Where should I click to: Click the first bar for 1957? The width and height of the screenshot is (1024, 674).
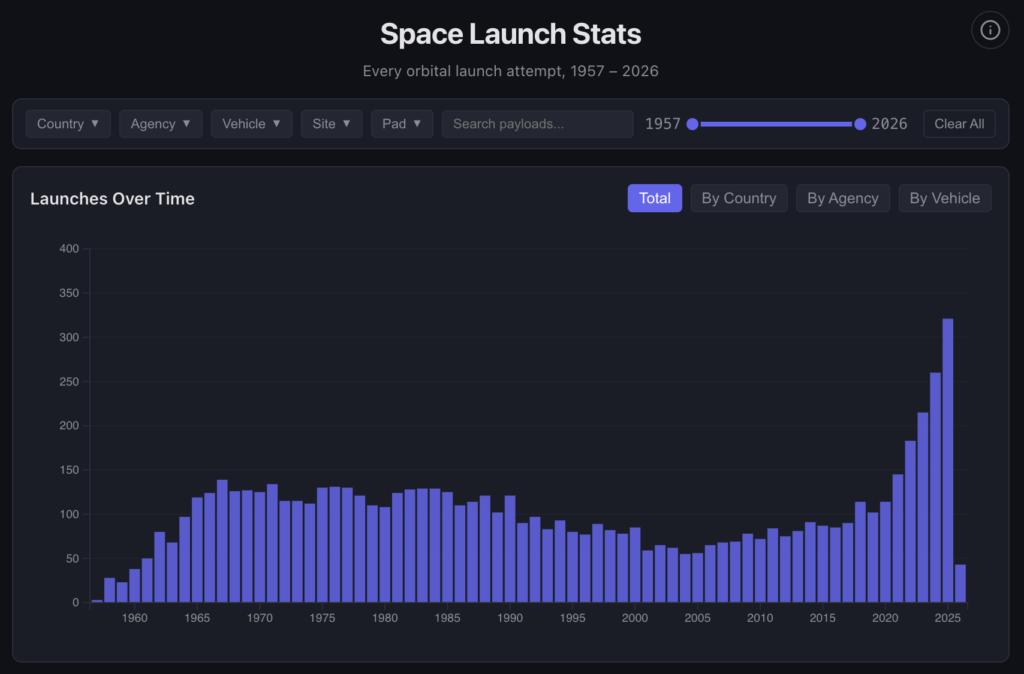[97, 600]
